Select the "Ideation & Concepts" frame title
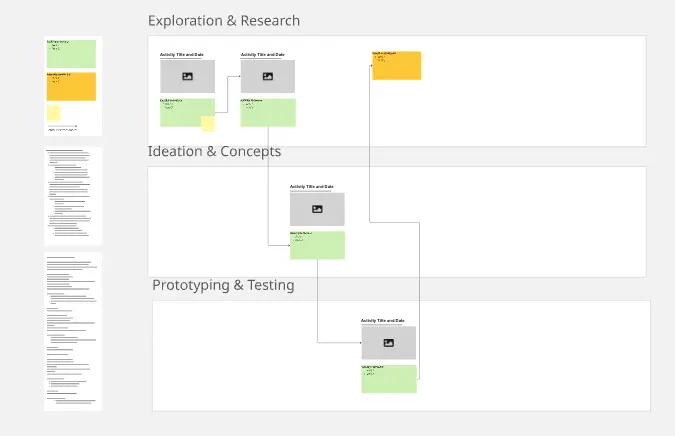 (x=214, y=152)
